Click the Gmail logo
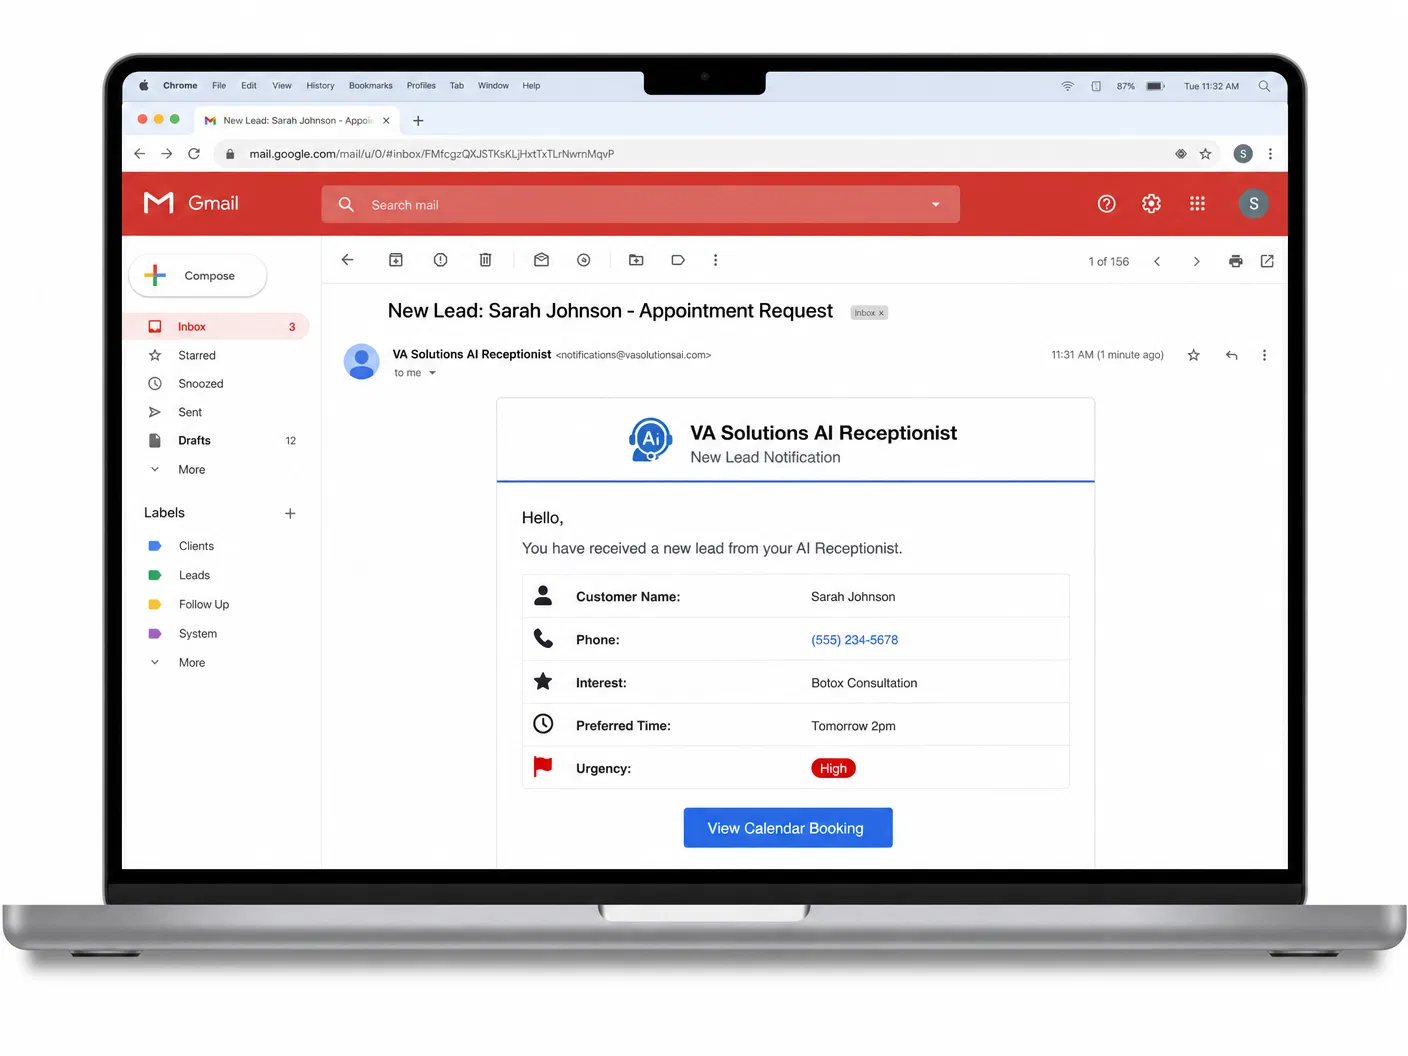The width and height of the screenshot is (1408, 1056). point(191,203)
